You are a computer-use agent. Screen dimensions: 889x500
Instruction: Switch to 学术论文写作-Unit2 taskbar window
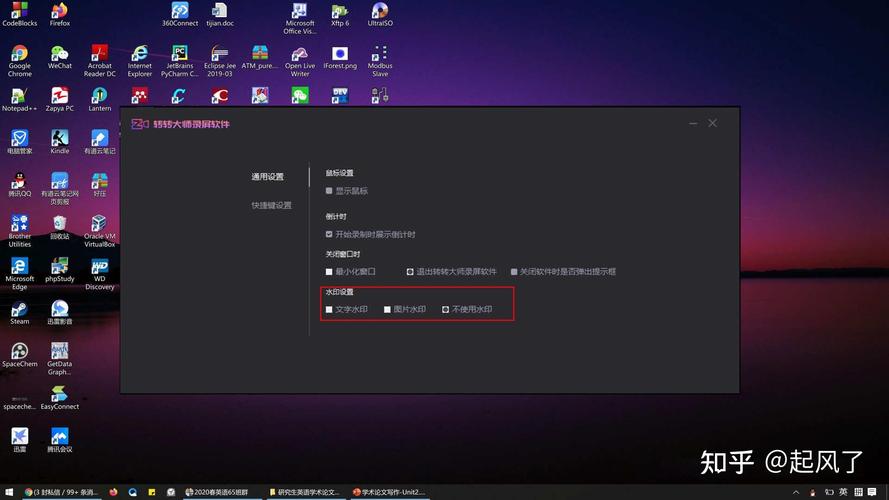[x=389, y=492]
